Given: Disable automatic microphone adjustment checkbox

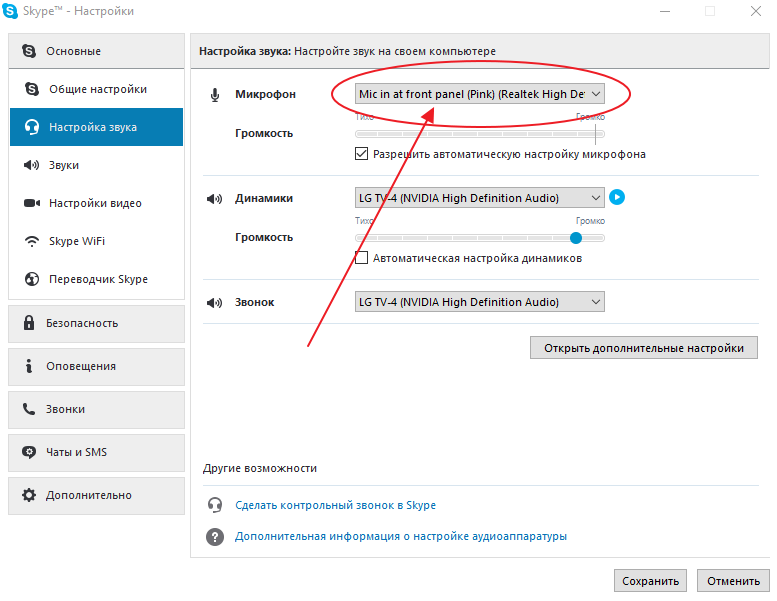Looking at the screenshot, I should pyautogui.click(x=362, y=154).
